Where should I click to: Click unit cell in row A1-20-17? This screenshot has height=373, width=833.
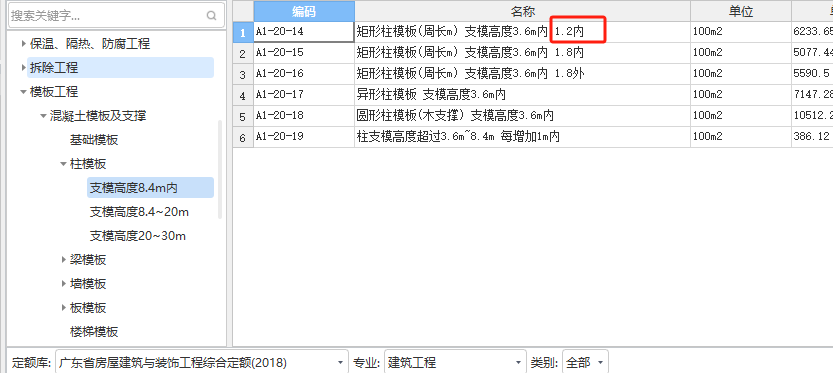pos(741,95)
